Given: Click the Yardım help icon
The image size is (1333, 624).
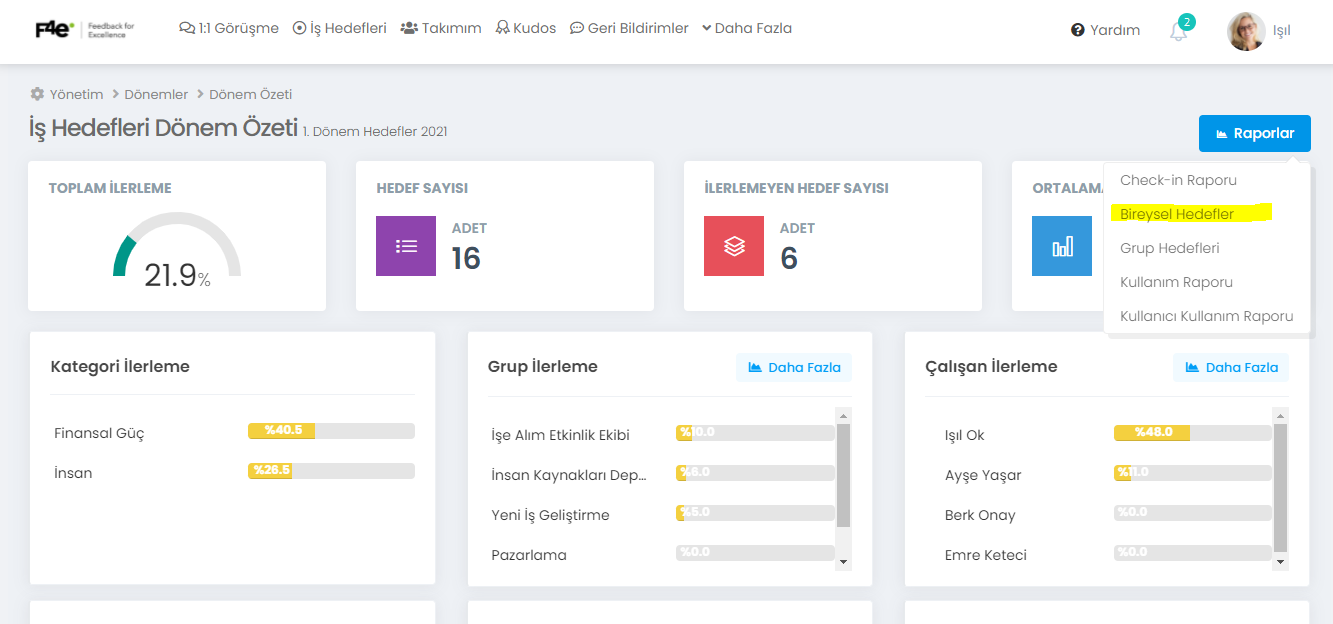Looking at the screenshot, I should (1077, 30).
